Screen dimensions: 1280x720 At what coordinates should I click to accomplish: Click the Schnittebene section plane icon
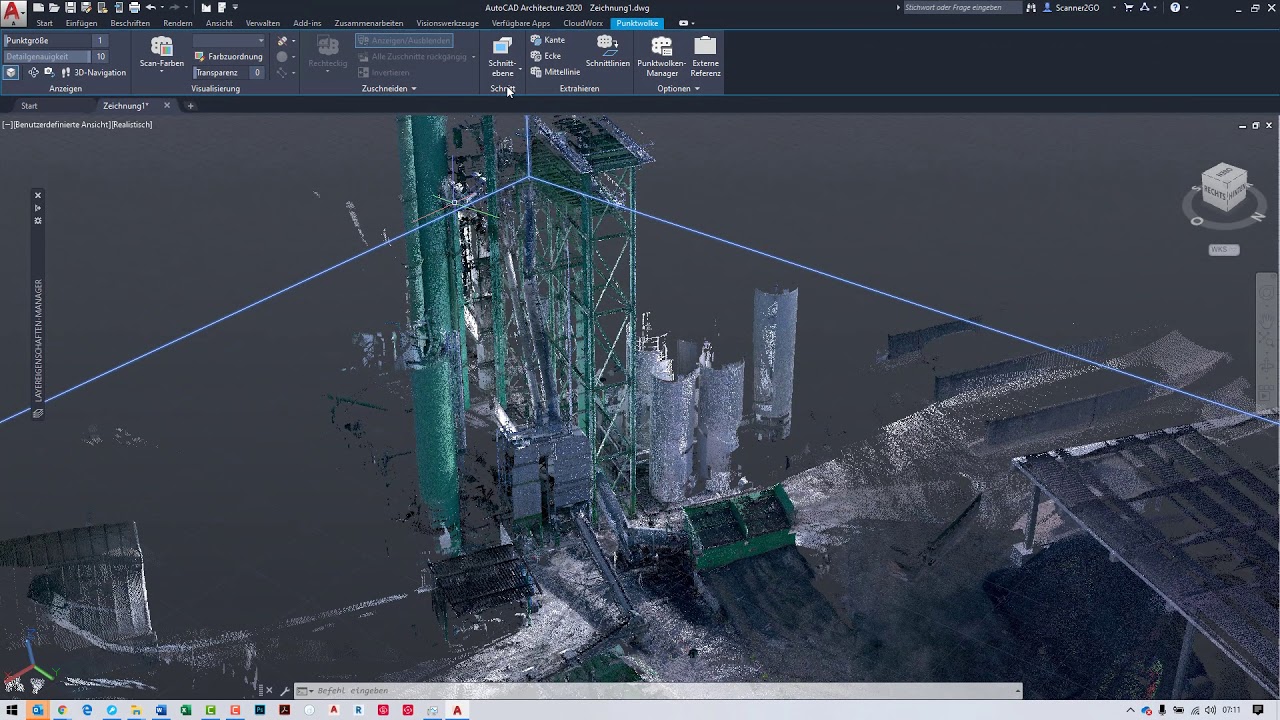point(502,47)
